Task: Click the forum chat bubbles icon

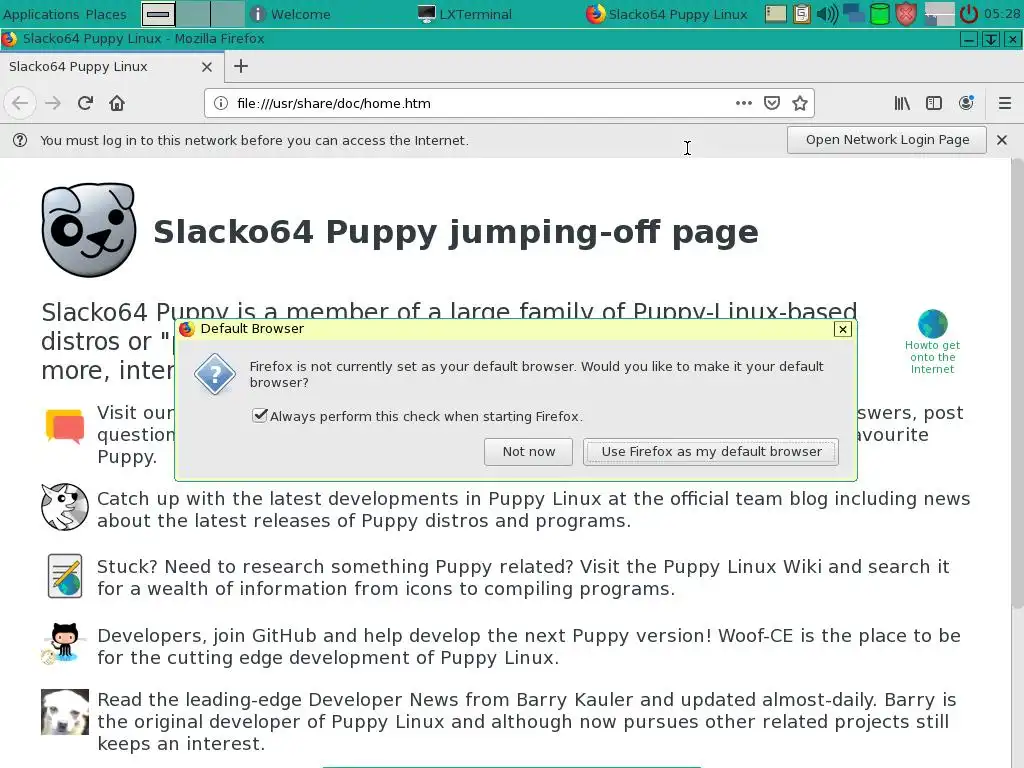Action: pyautogui.click(x=65, y=427)
